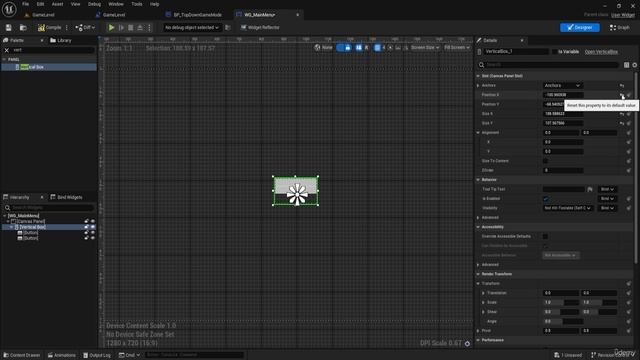Click the localization globe icon in viewport
Image resolution: width=640 pixels, height=360 pixels.
pyautogui.click(x=317, y=48)
